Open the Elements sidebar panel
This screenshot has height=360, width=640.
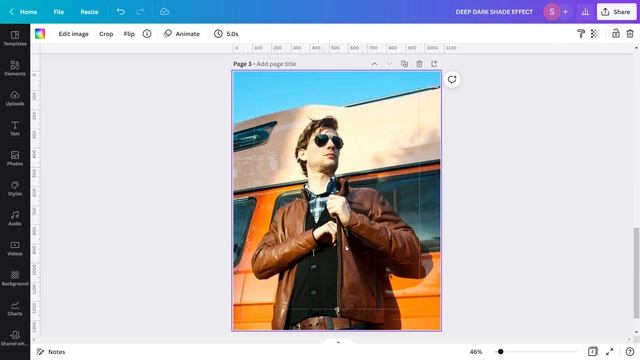tap(15, 68)
